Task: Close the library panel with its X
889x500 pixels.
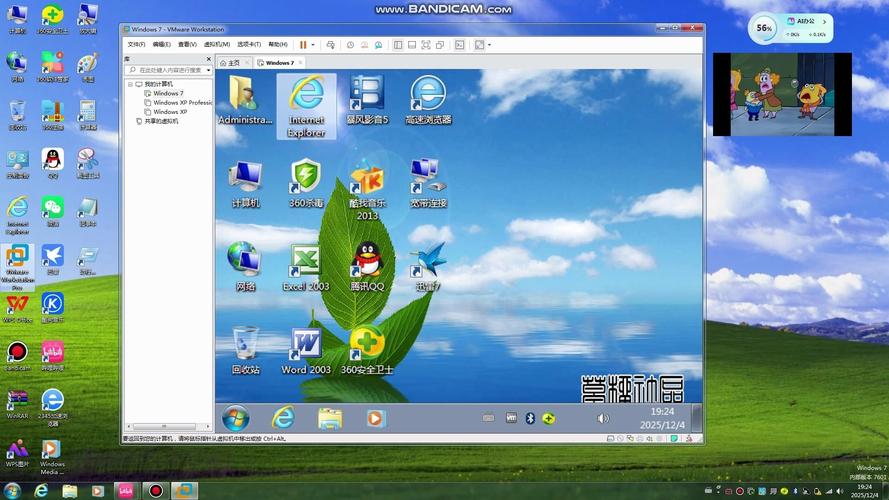Action: click(x=209, y=59)
